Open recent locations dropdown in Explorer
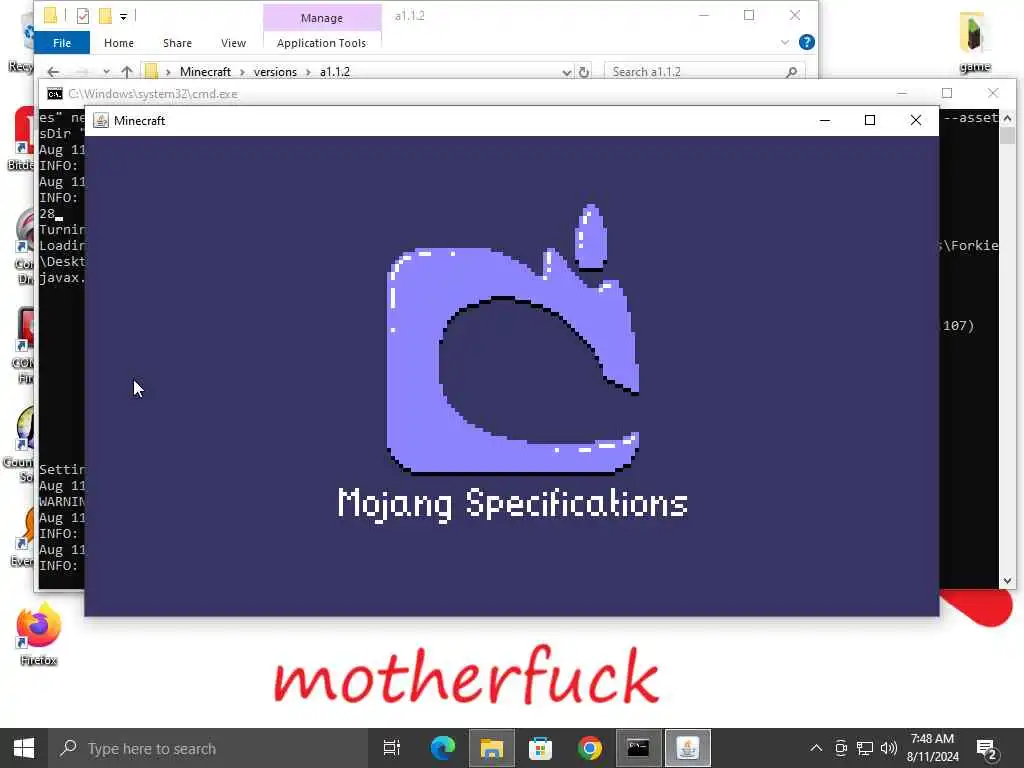 (106, 71)
